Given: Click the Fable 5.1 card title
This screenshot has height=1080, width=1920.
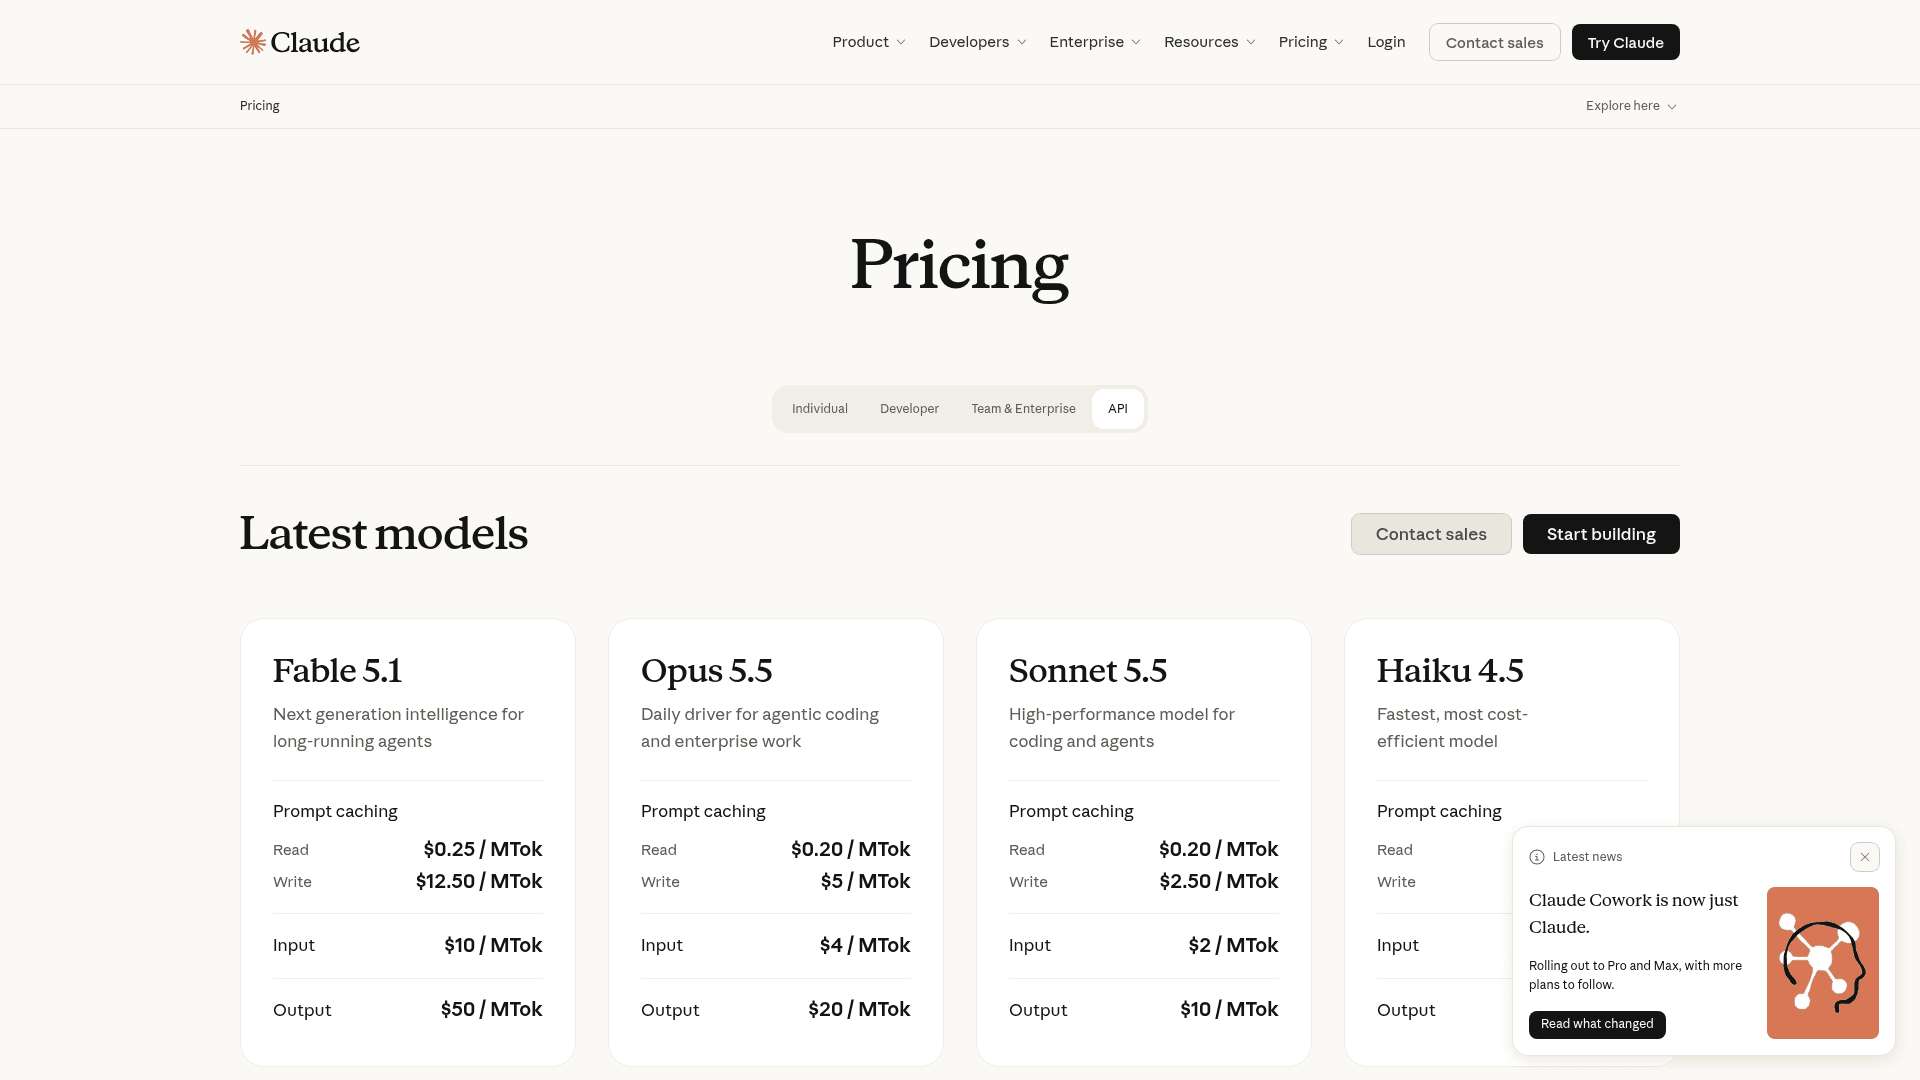Looking at the screenshot, I should click(x=337, y=671).
